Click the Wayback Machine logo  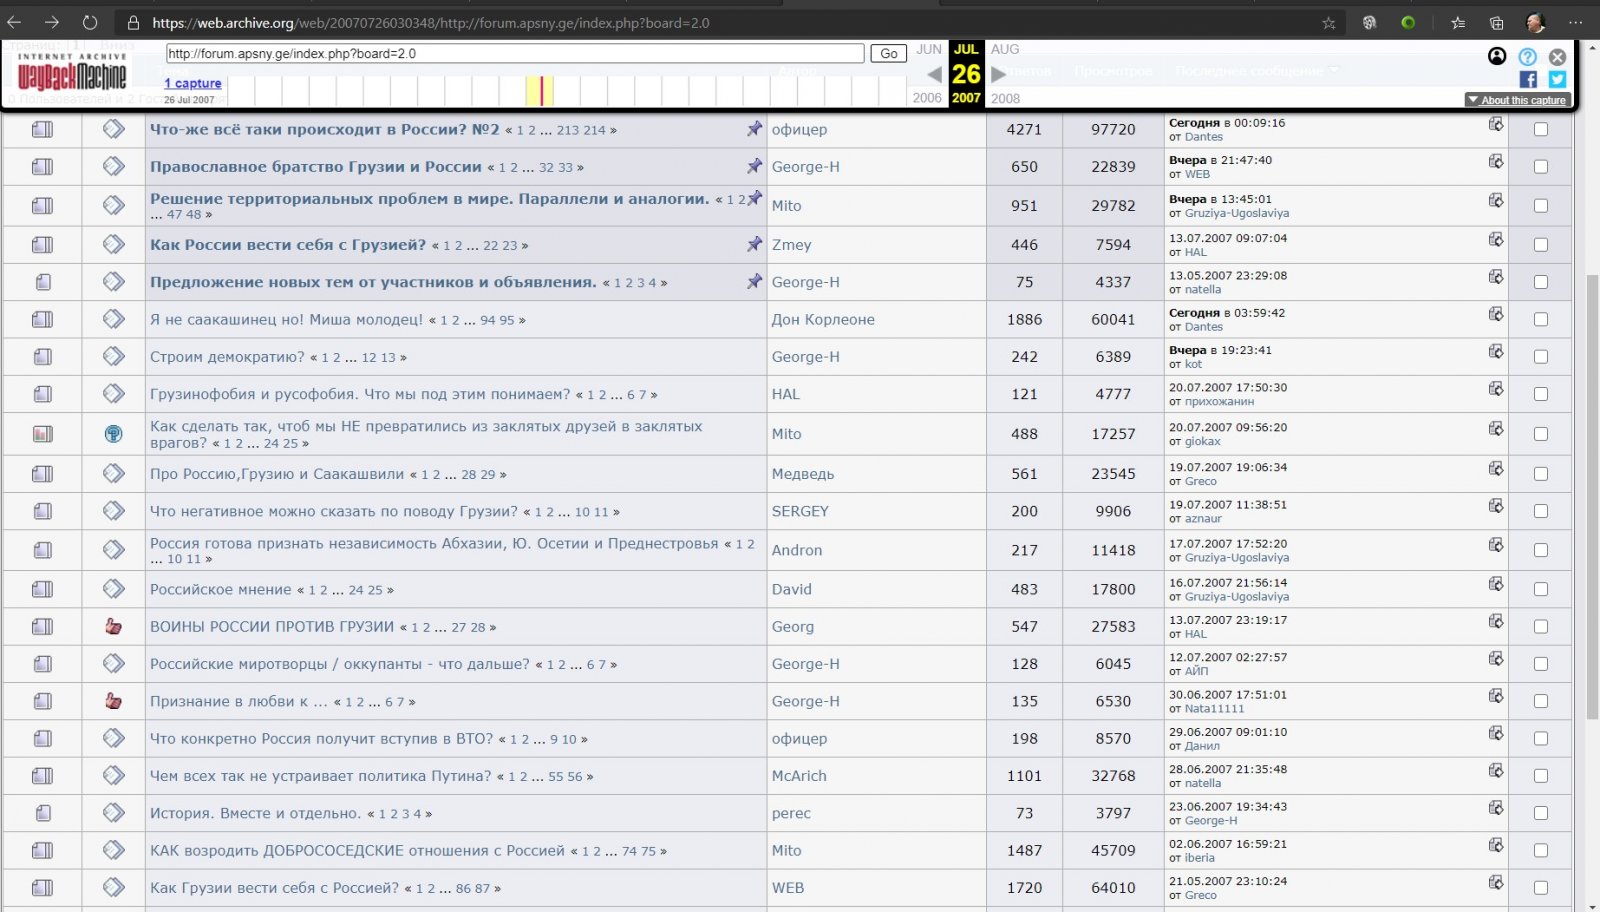(72, 72)
